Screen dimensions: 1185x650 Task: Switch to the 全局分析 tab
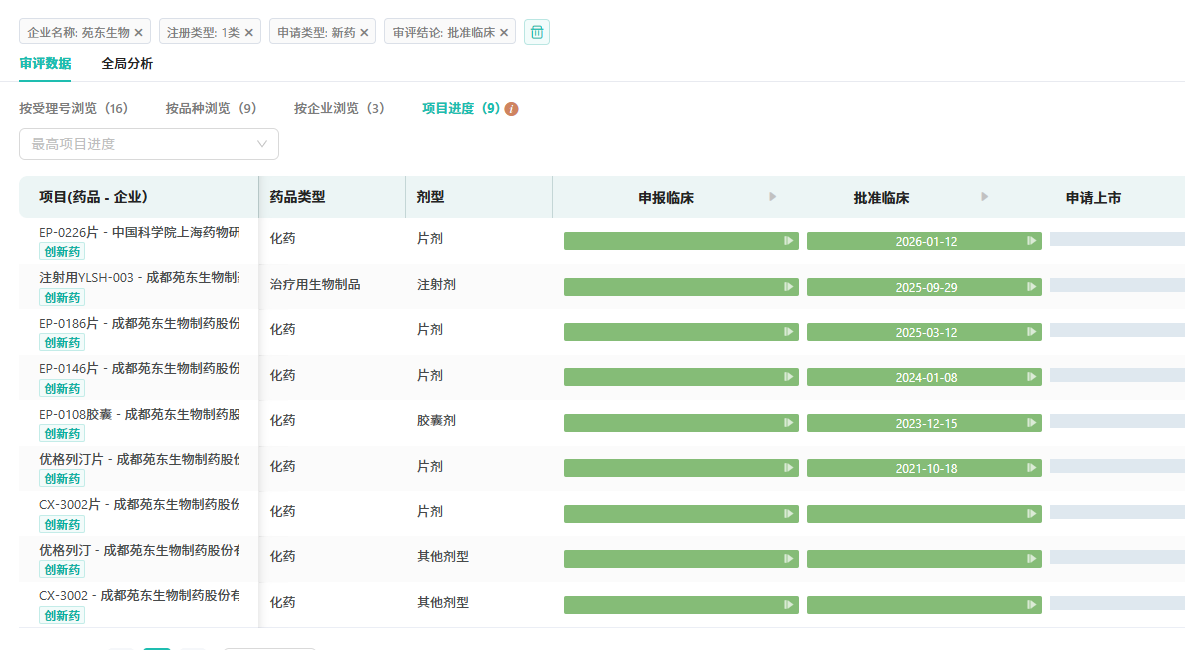(127, 64)
